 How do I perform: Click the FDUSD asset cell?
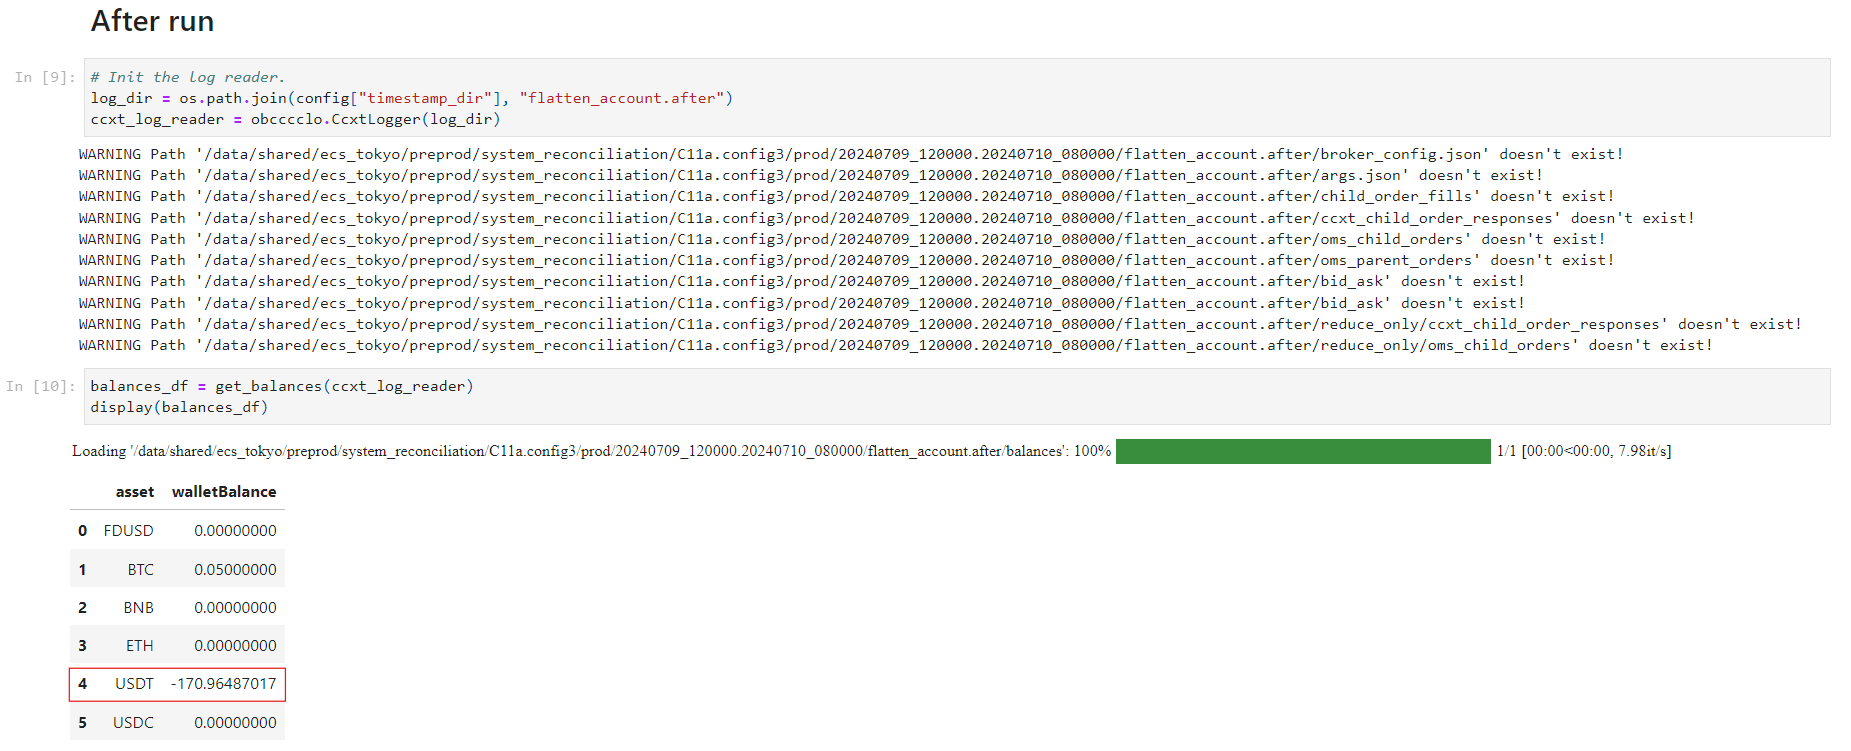[129, 531]
